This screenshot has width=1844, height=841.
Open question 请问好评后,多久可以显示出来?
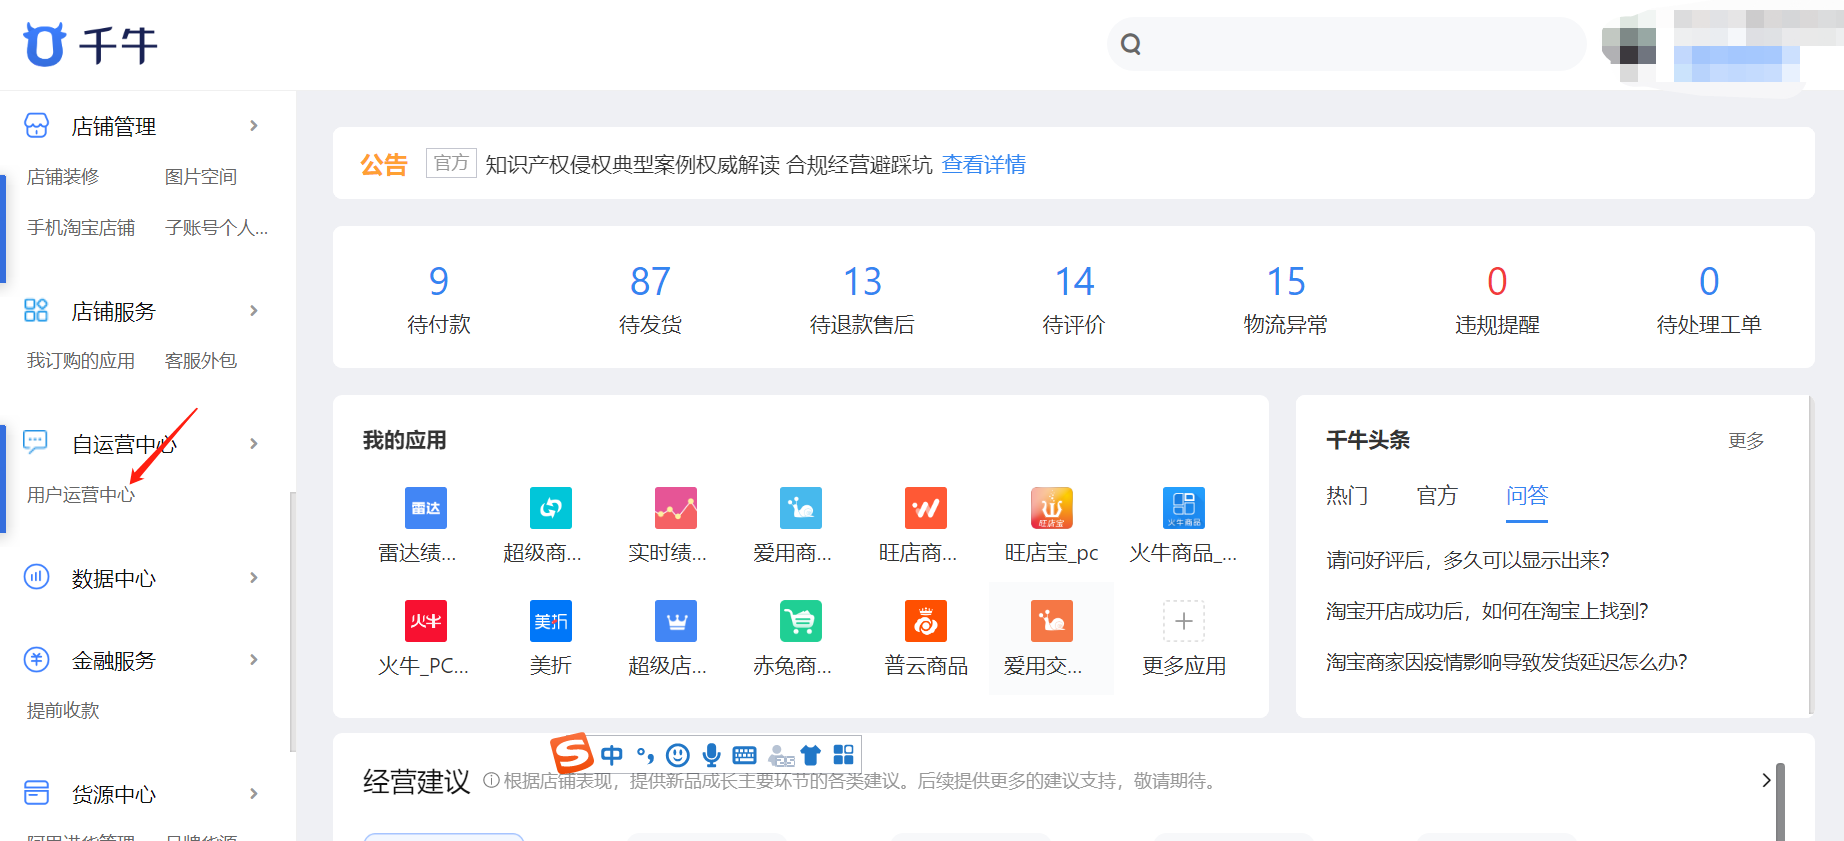click(x=1467, y=560)
